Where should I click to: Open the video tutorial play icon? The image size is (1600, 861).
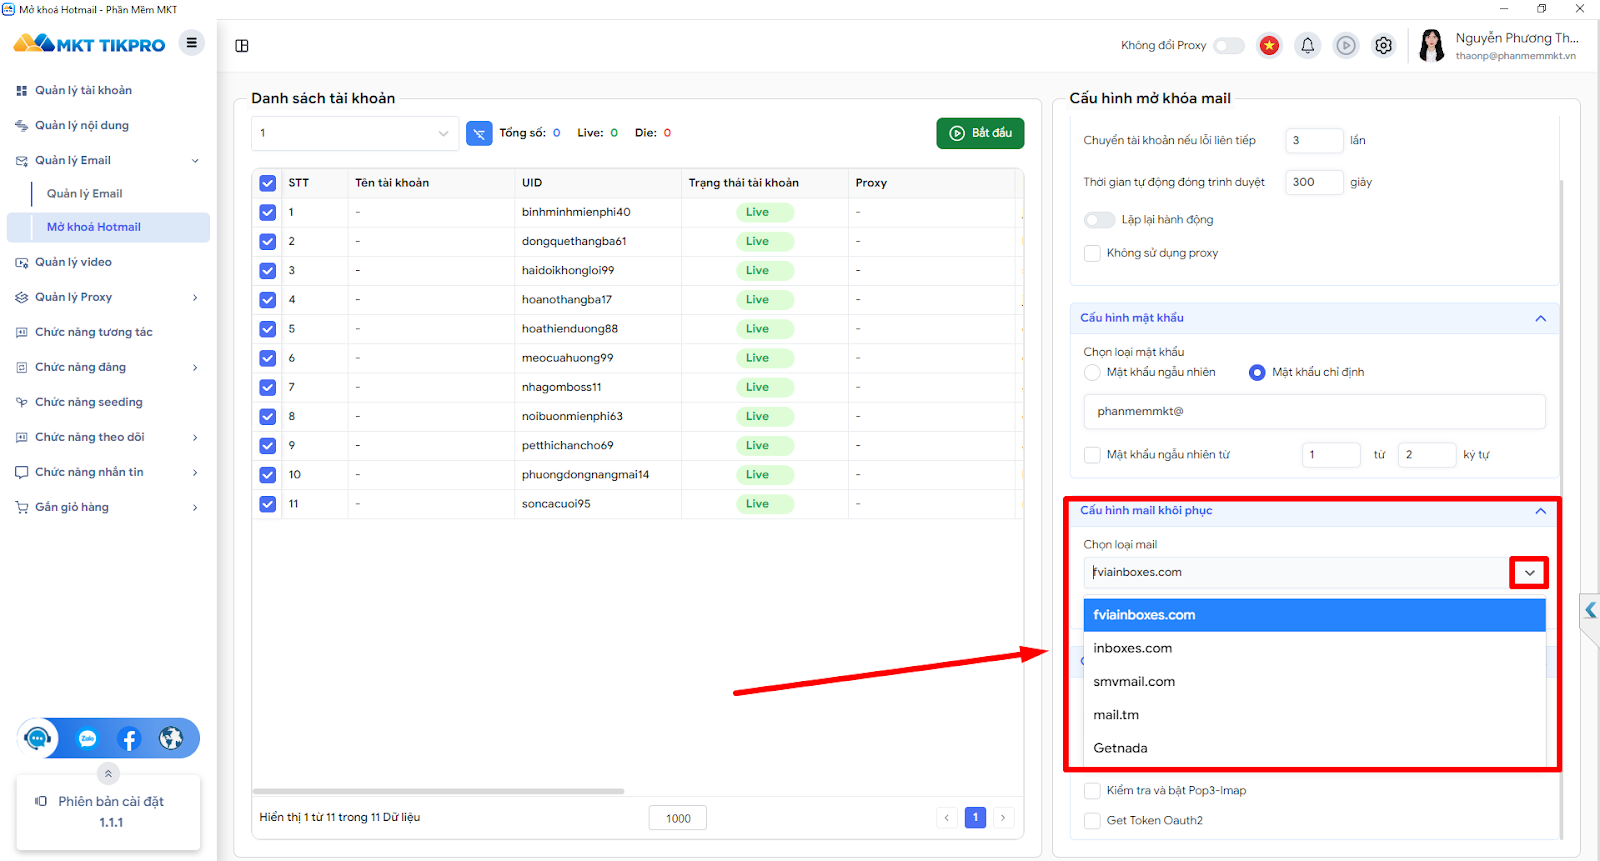point(1346,45)
